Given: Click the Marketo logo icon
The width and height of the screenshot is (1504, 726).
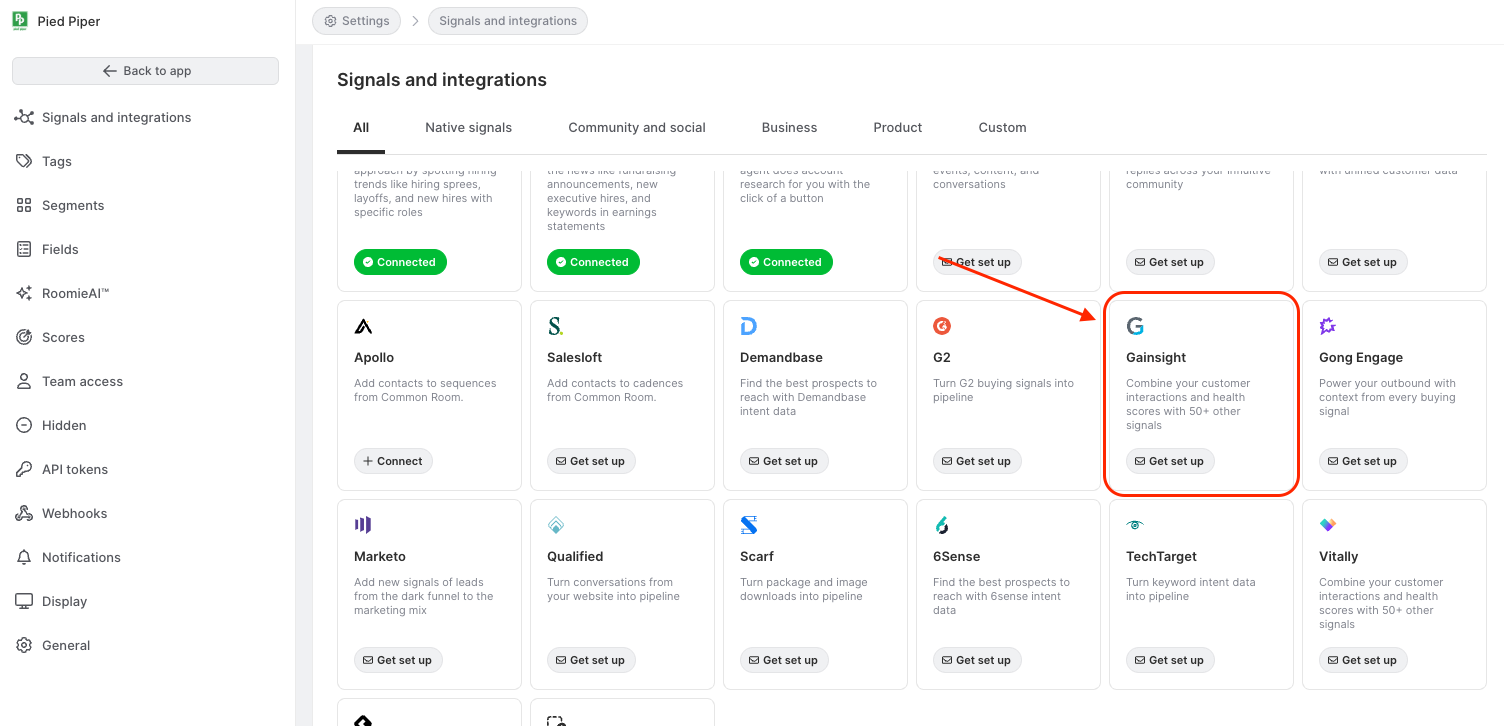Looking at the screenshot, I should (x=363, y=525).
